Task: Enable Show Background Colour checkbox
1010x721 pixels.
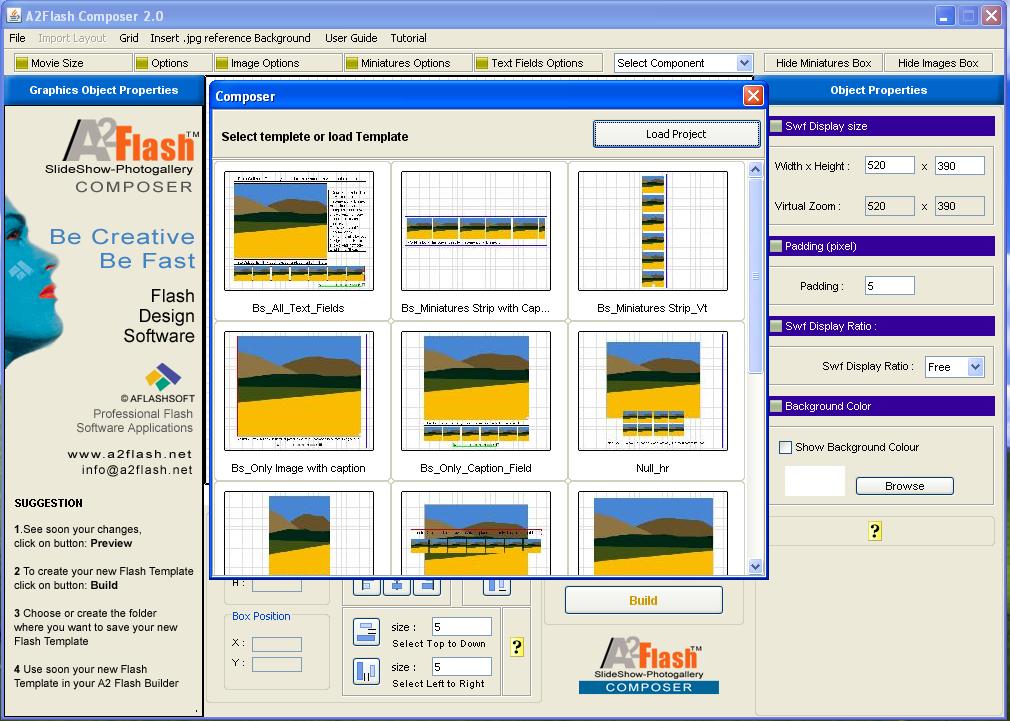Action: 785,447
